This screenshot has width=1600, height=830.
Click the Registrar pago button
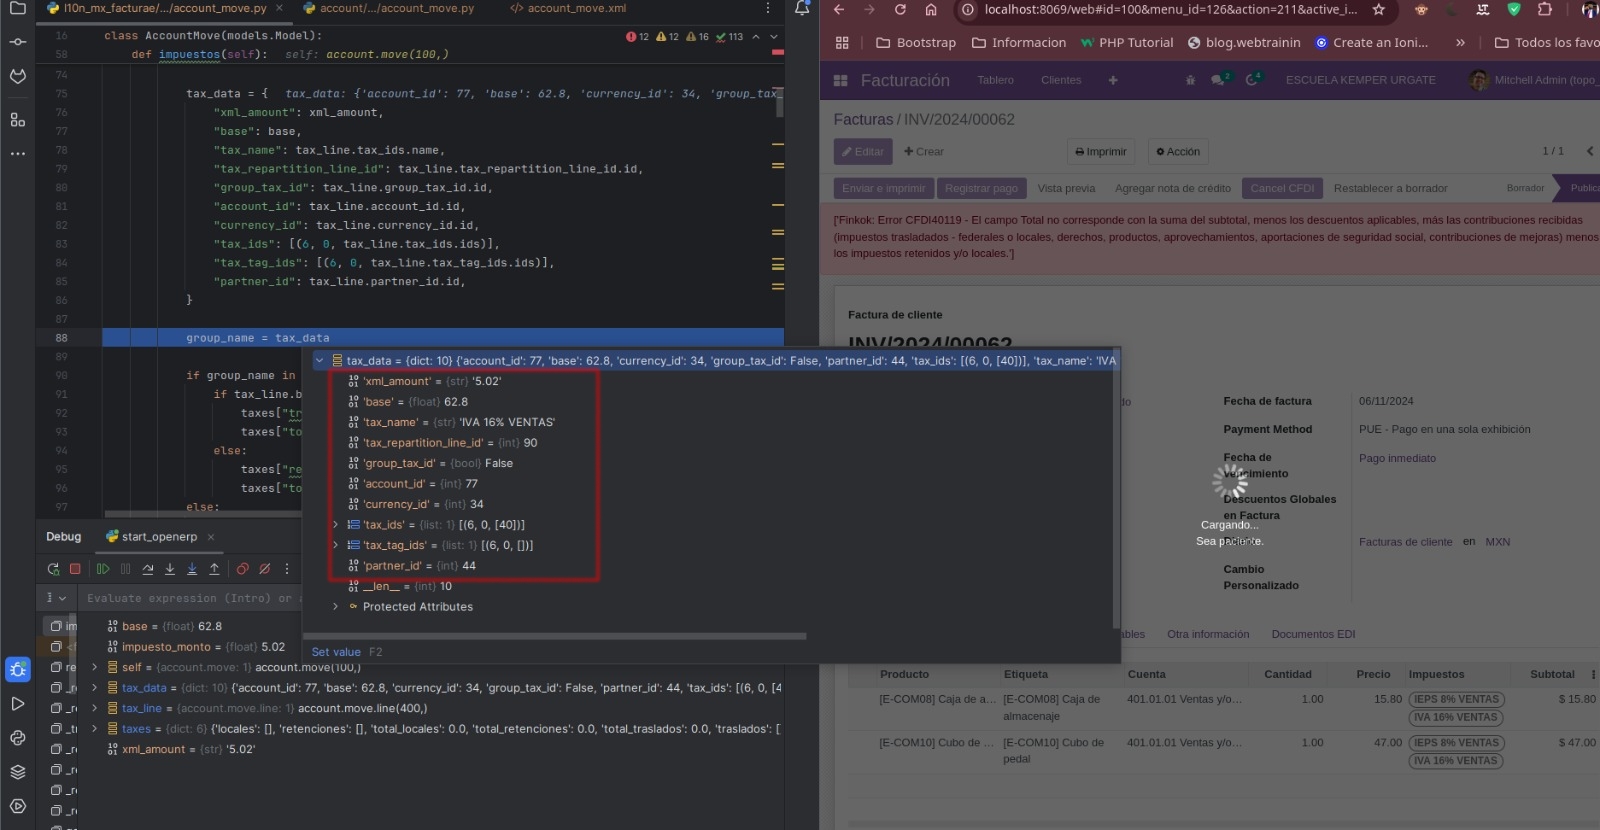[x=981, y=188]
